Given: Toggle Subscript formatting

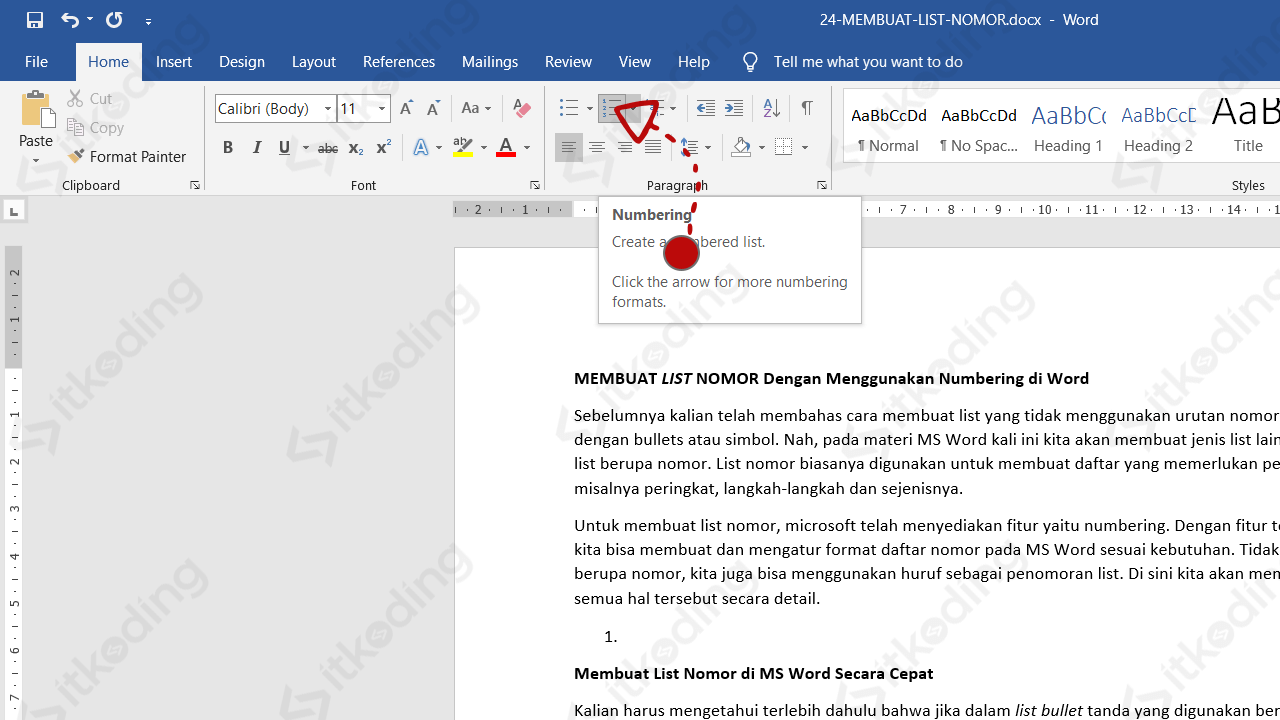Looking at the screenshot, I should [x=355, y=147].
